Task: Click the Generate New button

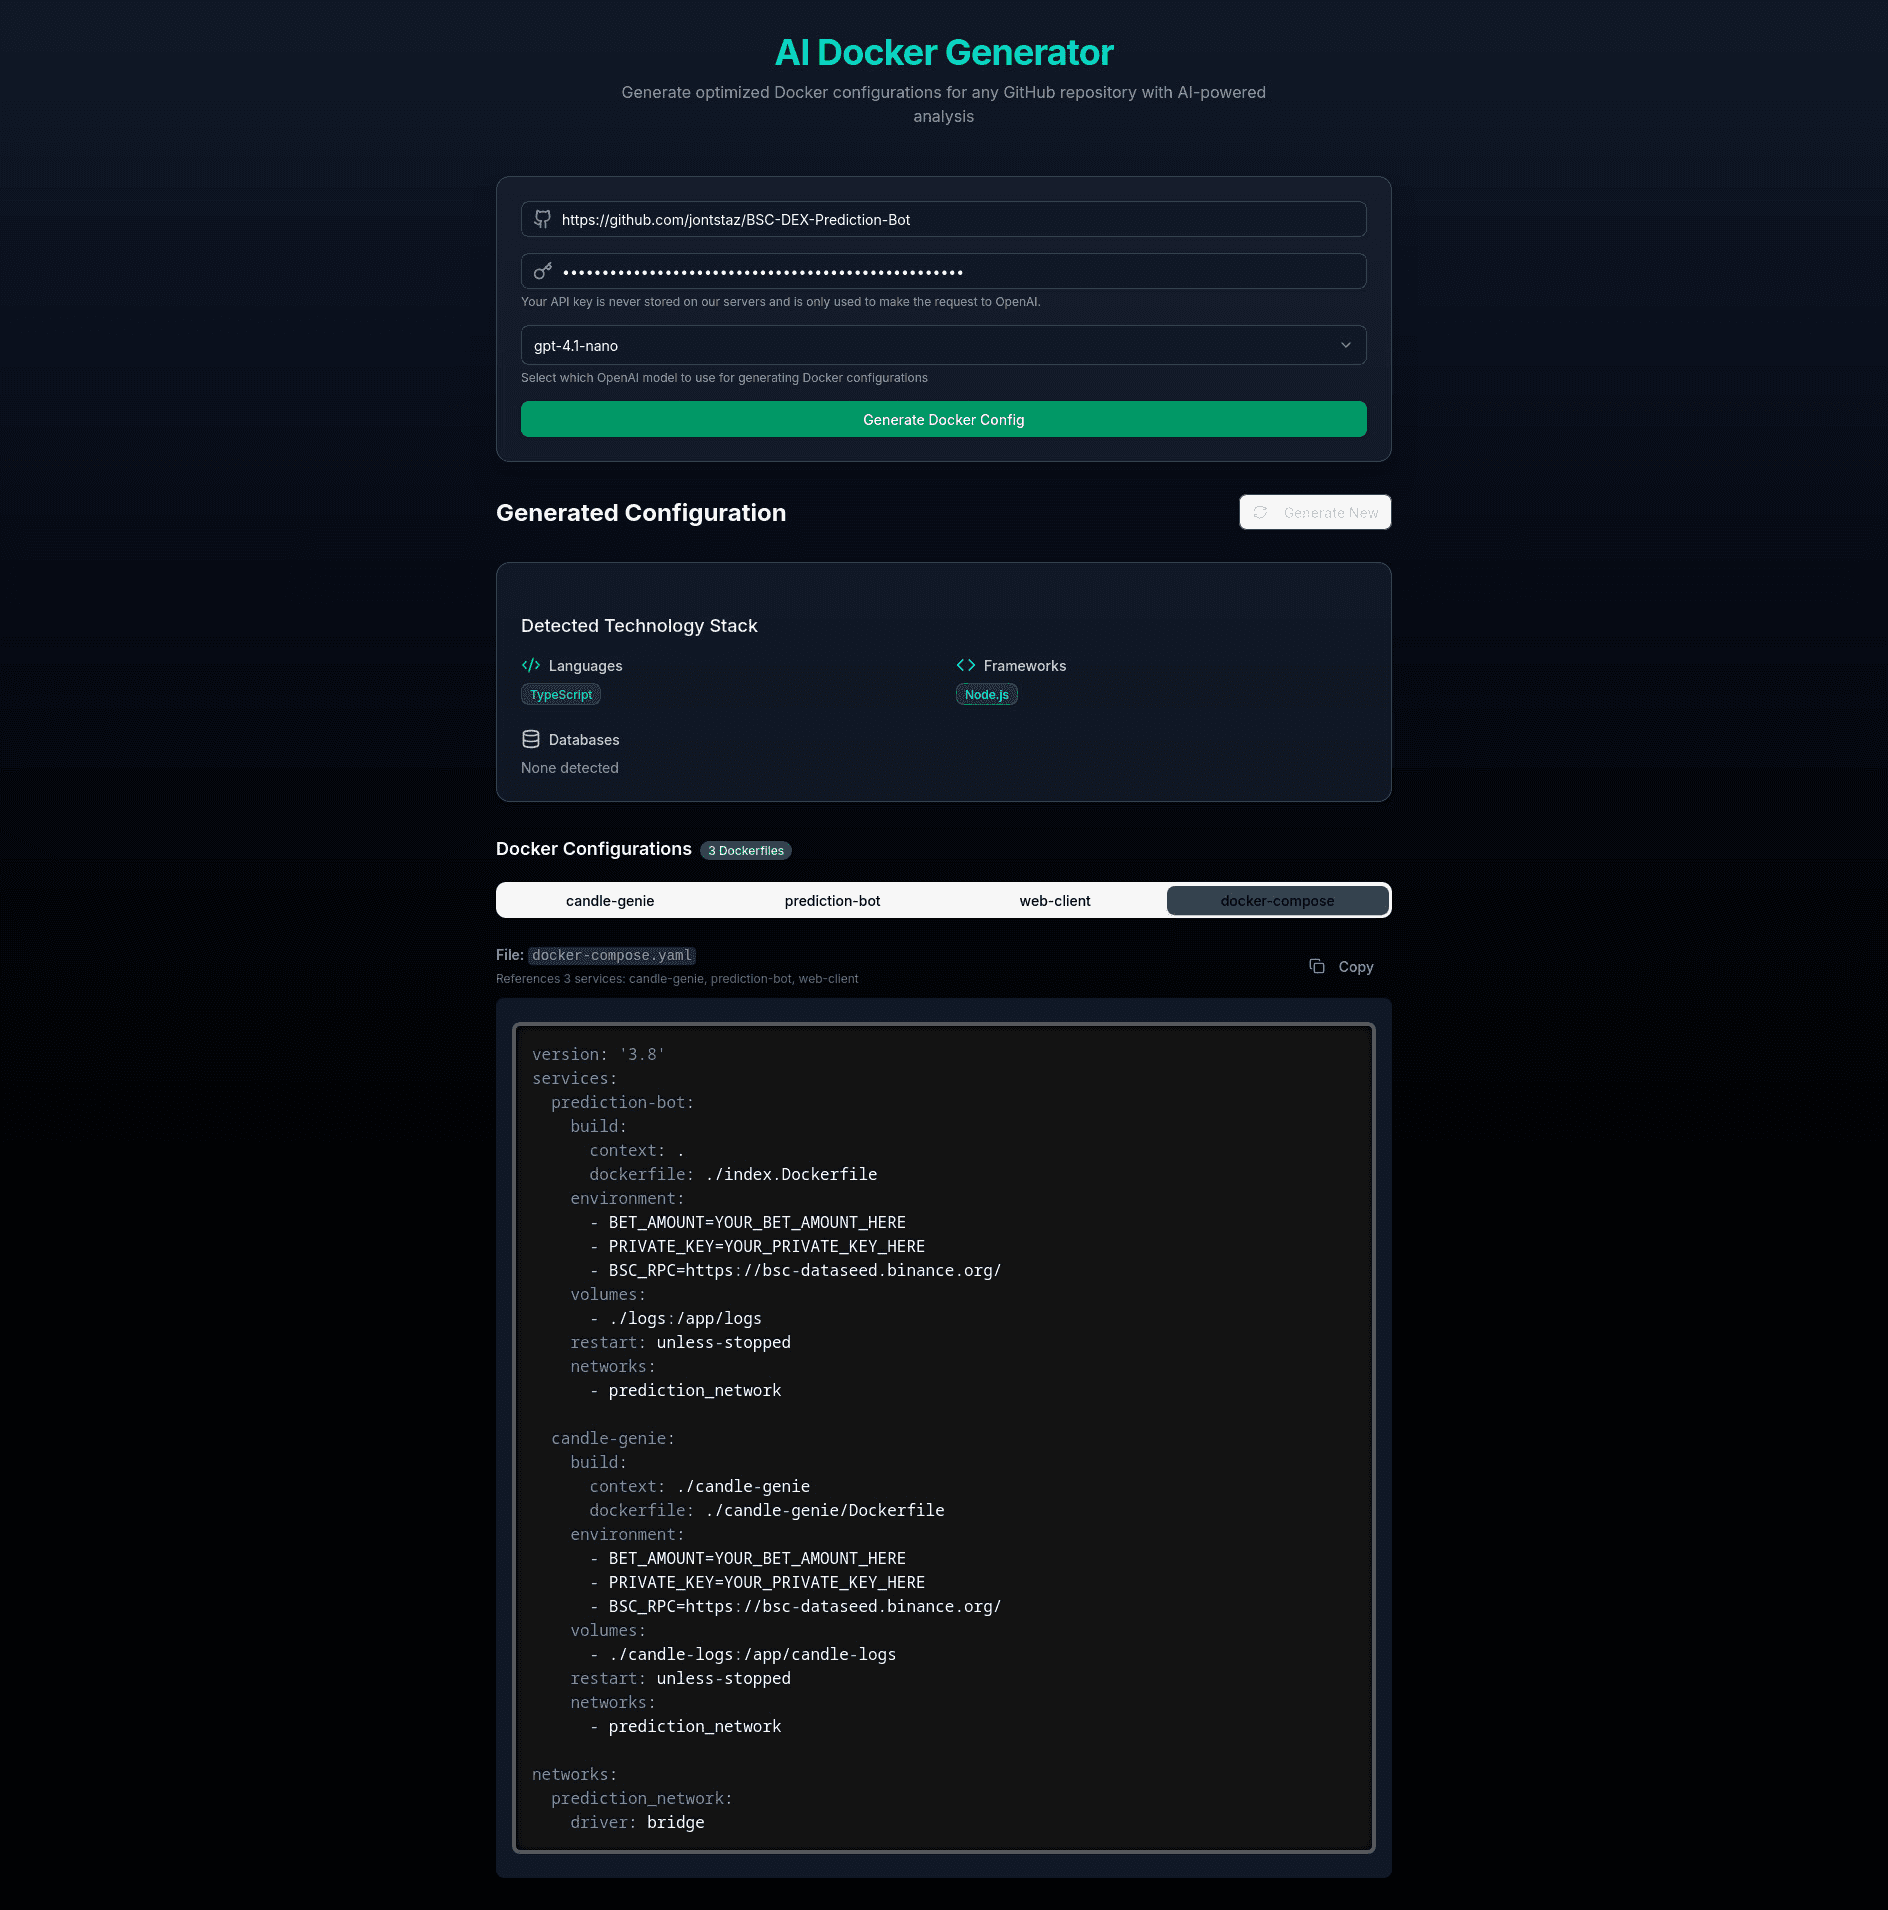Action: click(x=1315, y=512)
